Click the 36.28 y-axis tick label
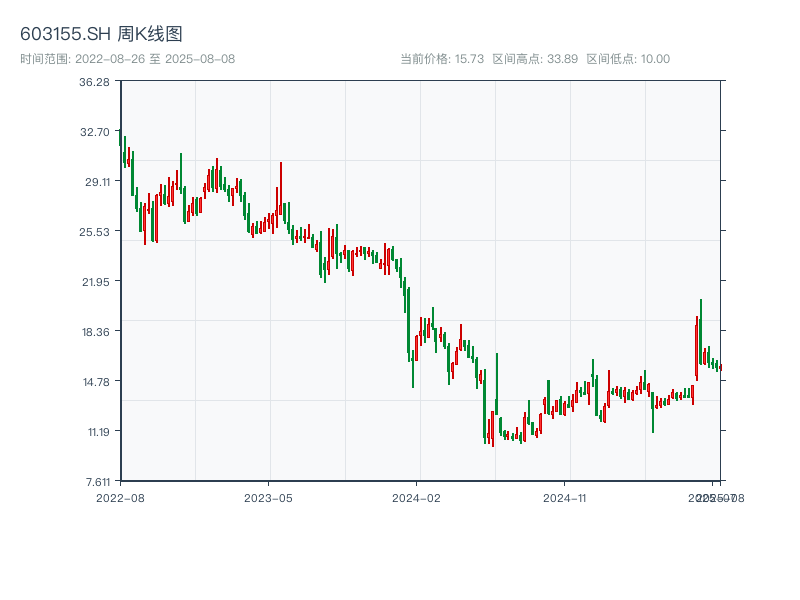The width and height of the screenshot is (800, 600). coord(95,82)
